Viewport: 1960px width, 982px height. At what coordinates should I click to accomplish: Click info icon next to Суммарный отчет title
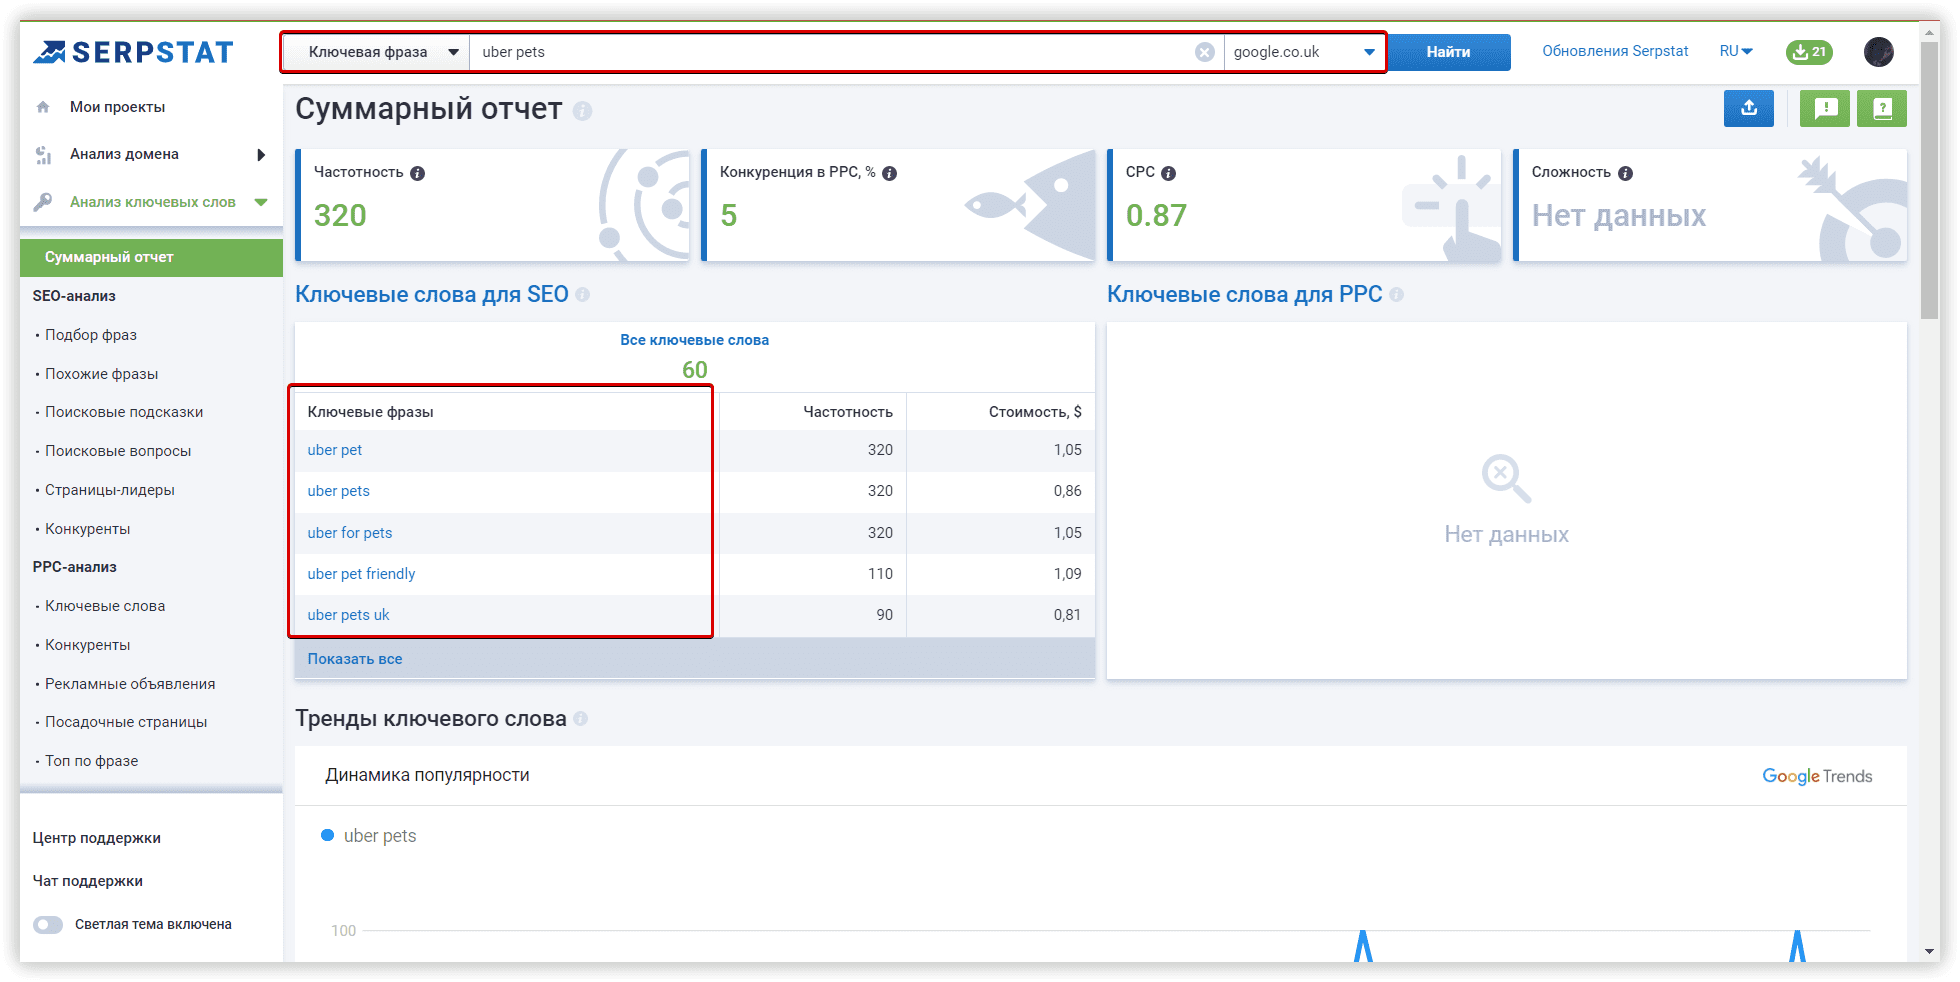pos(582,110)
